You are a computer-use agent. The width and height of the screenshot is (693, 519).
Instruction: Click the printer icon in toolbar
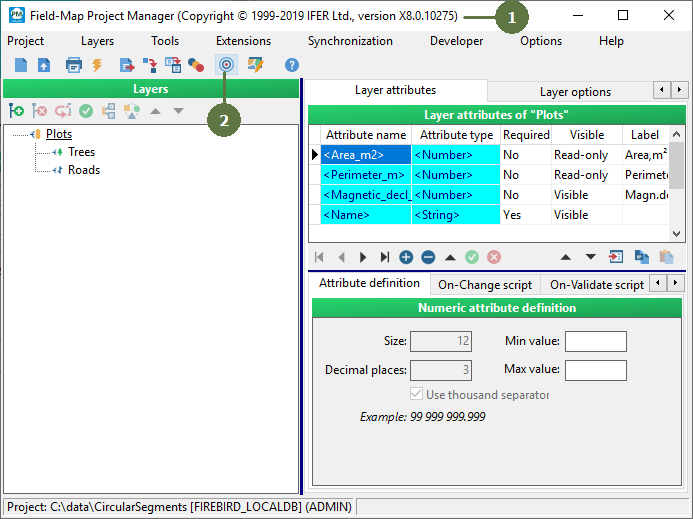pos(73,65)
